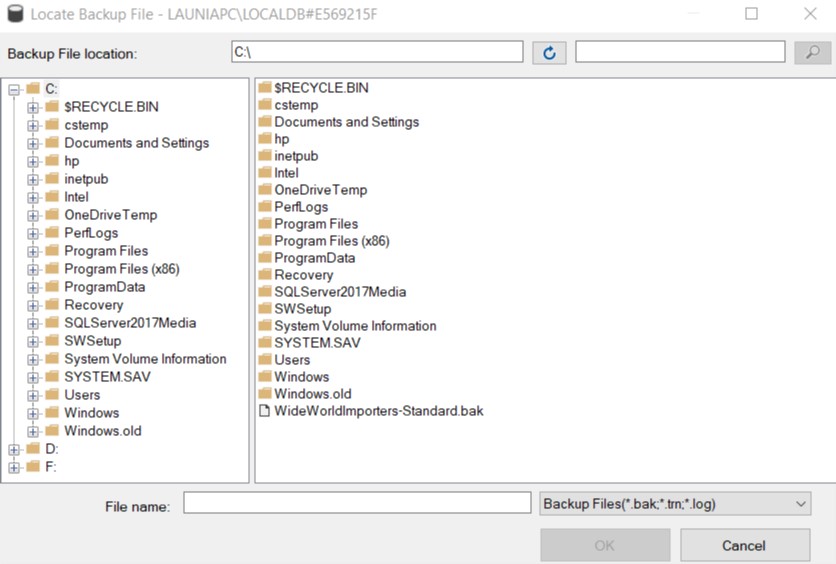Open the Backup Files type dropdown

pos(674,504)
